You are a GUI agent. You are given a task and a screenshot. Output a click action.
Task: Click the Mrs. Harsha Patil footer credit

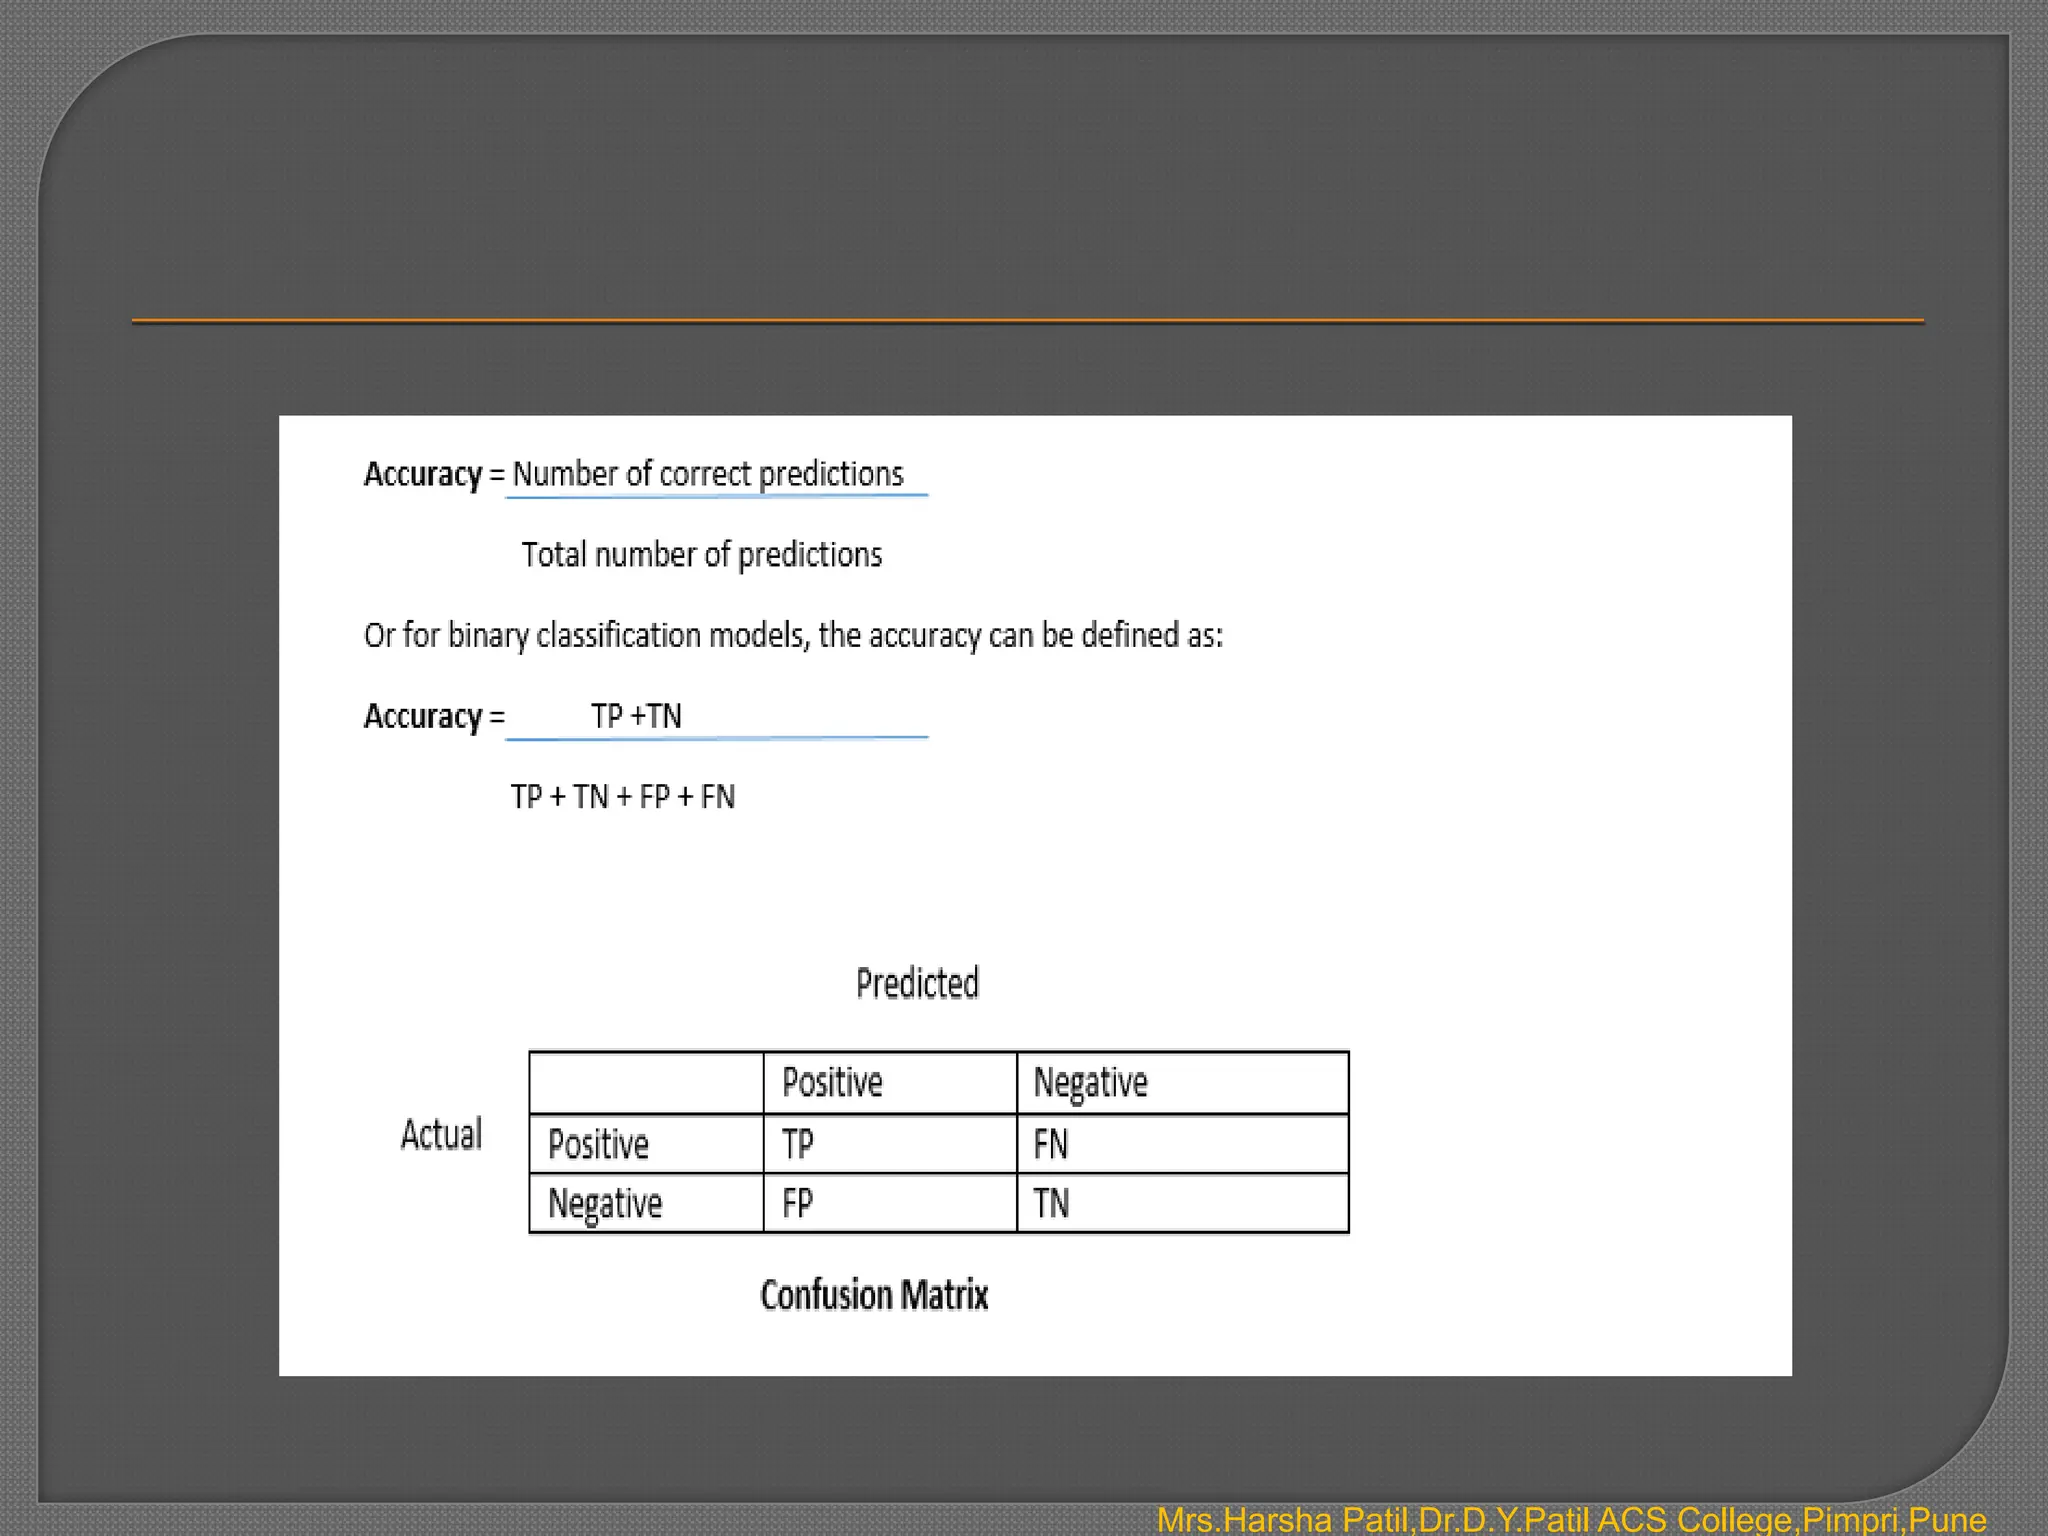click(x=1570, y=1519)
